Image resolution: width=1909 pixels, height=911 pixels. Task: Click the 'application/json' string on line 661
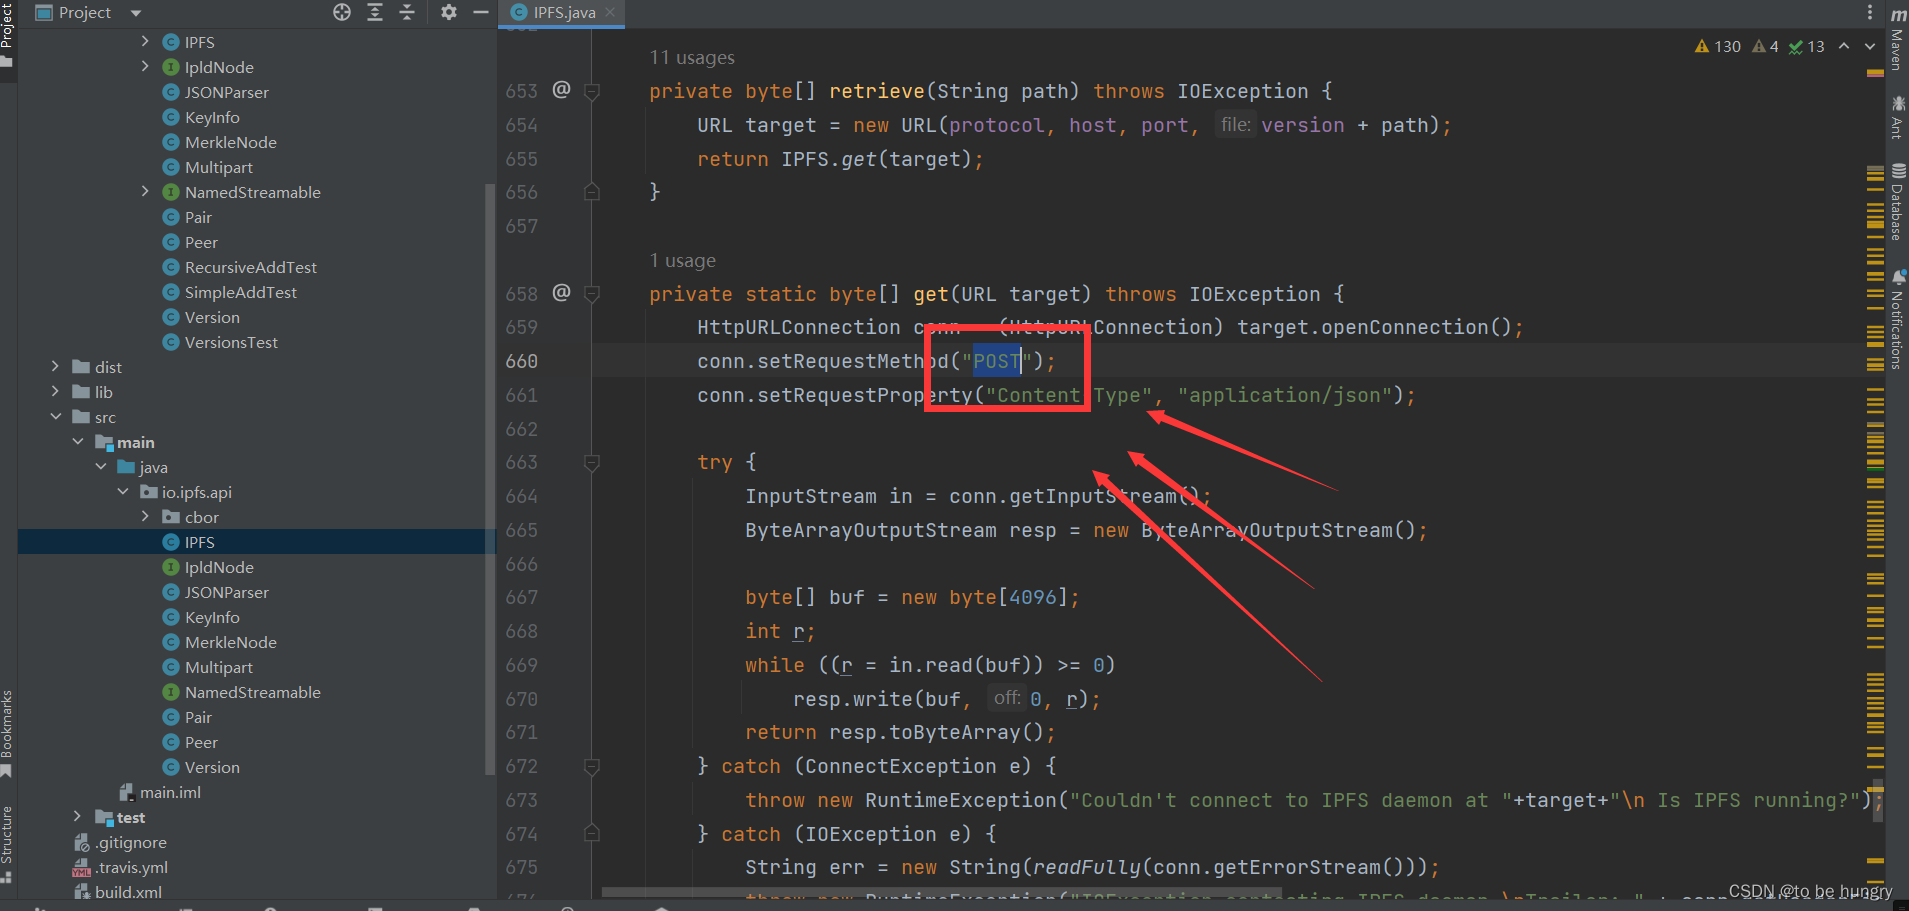[x=1285, y=396]
